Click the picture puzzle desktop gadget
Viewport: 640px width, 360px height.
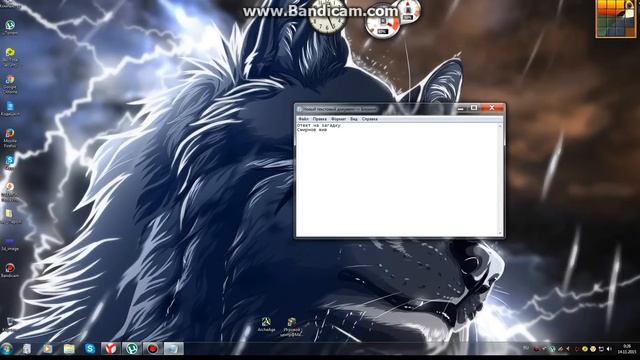point(616,18)
